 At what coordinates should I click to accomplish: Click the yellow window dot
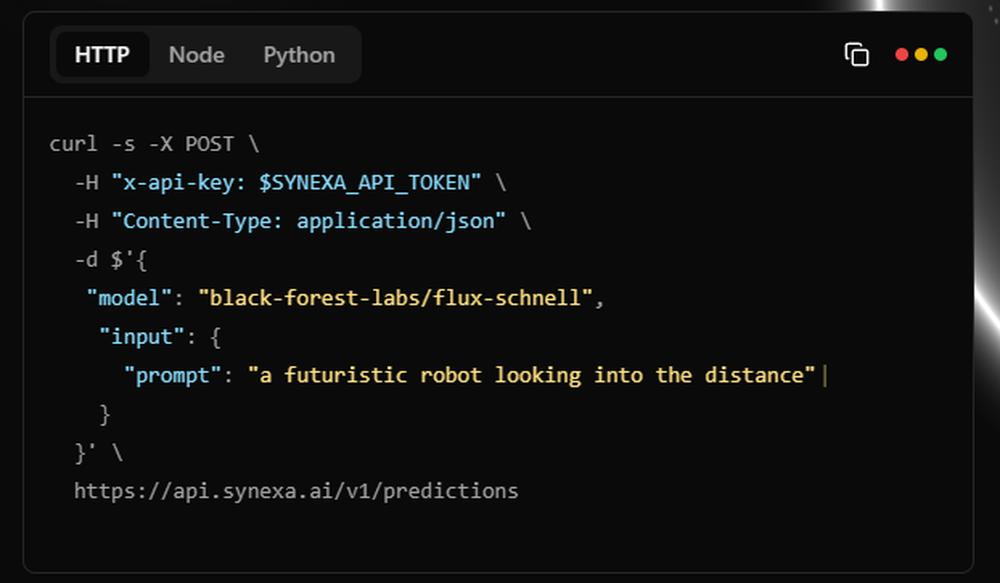[x=921, y=55]
